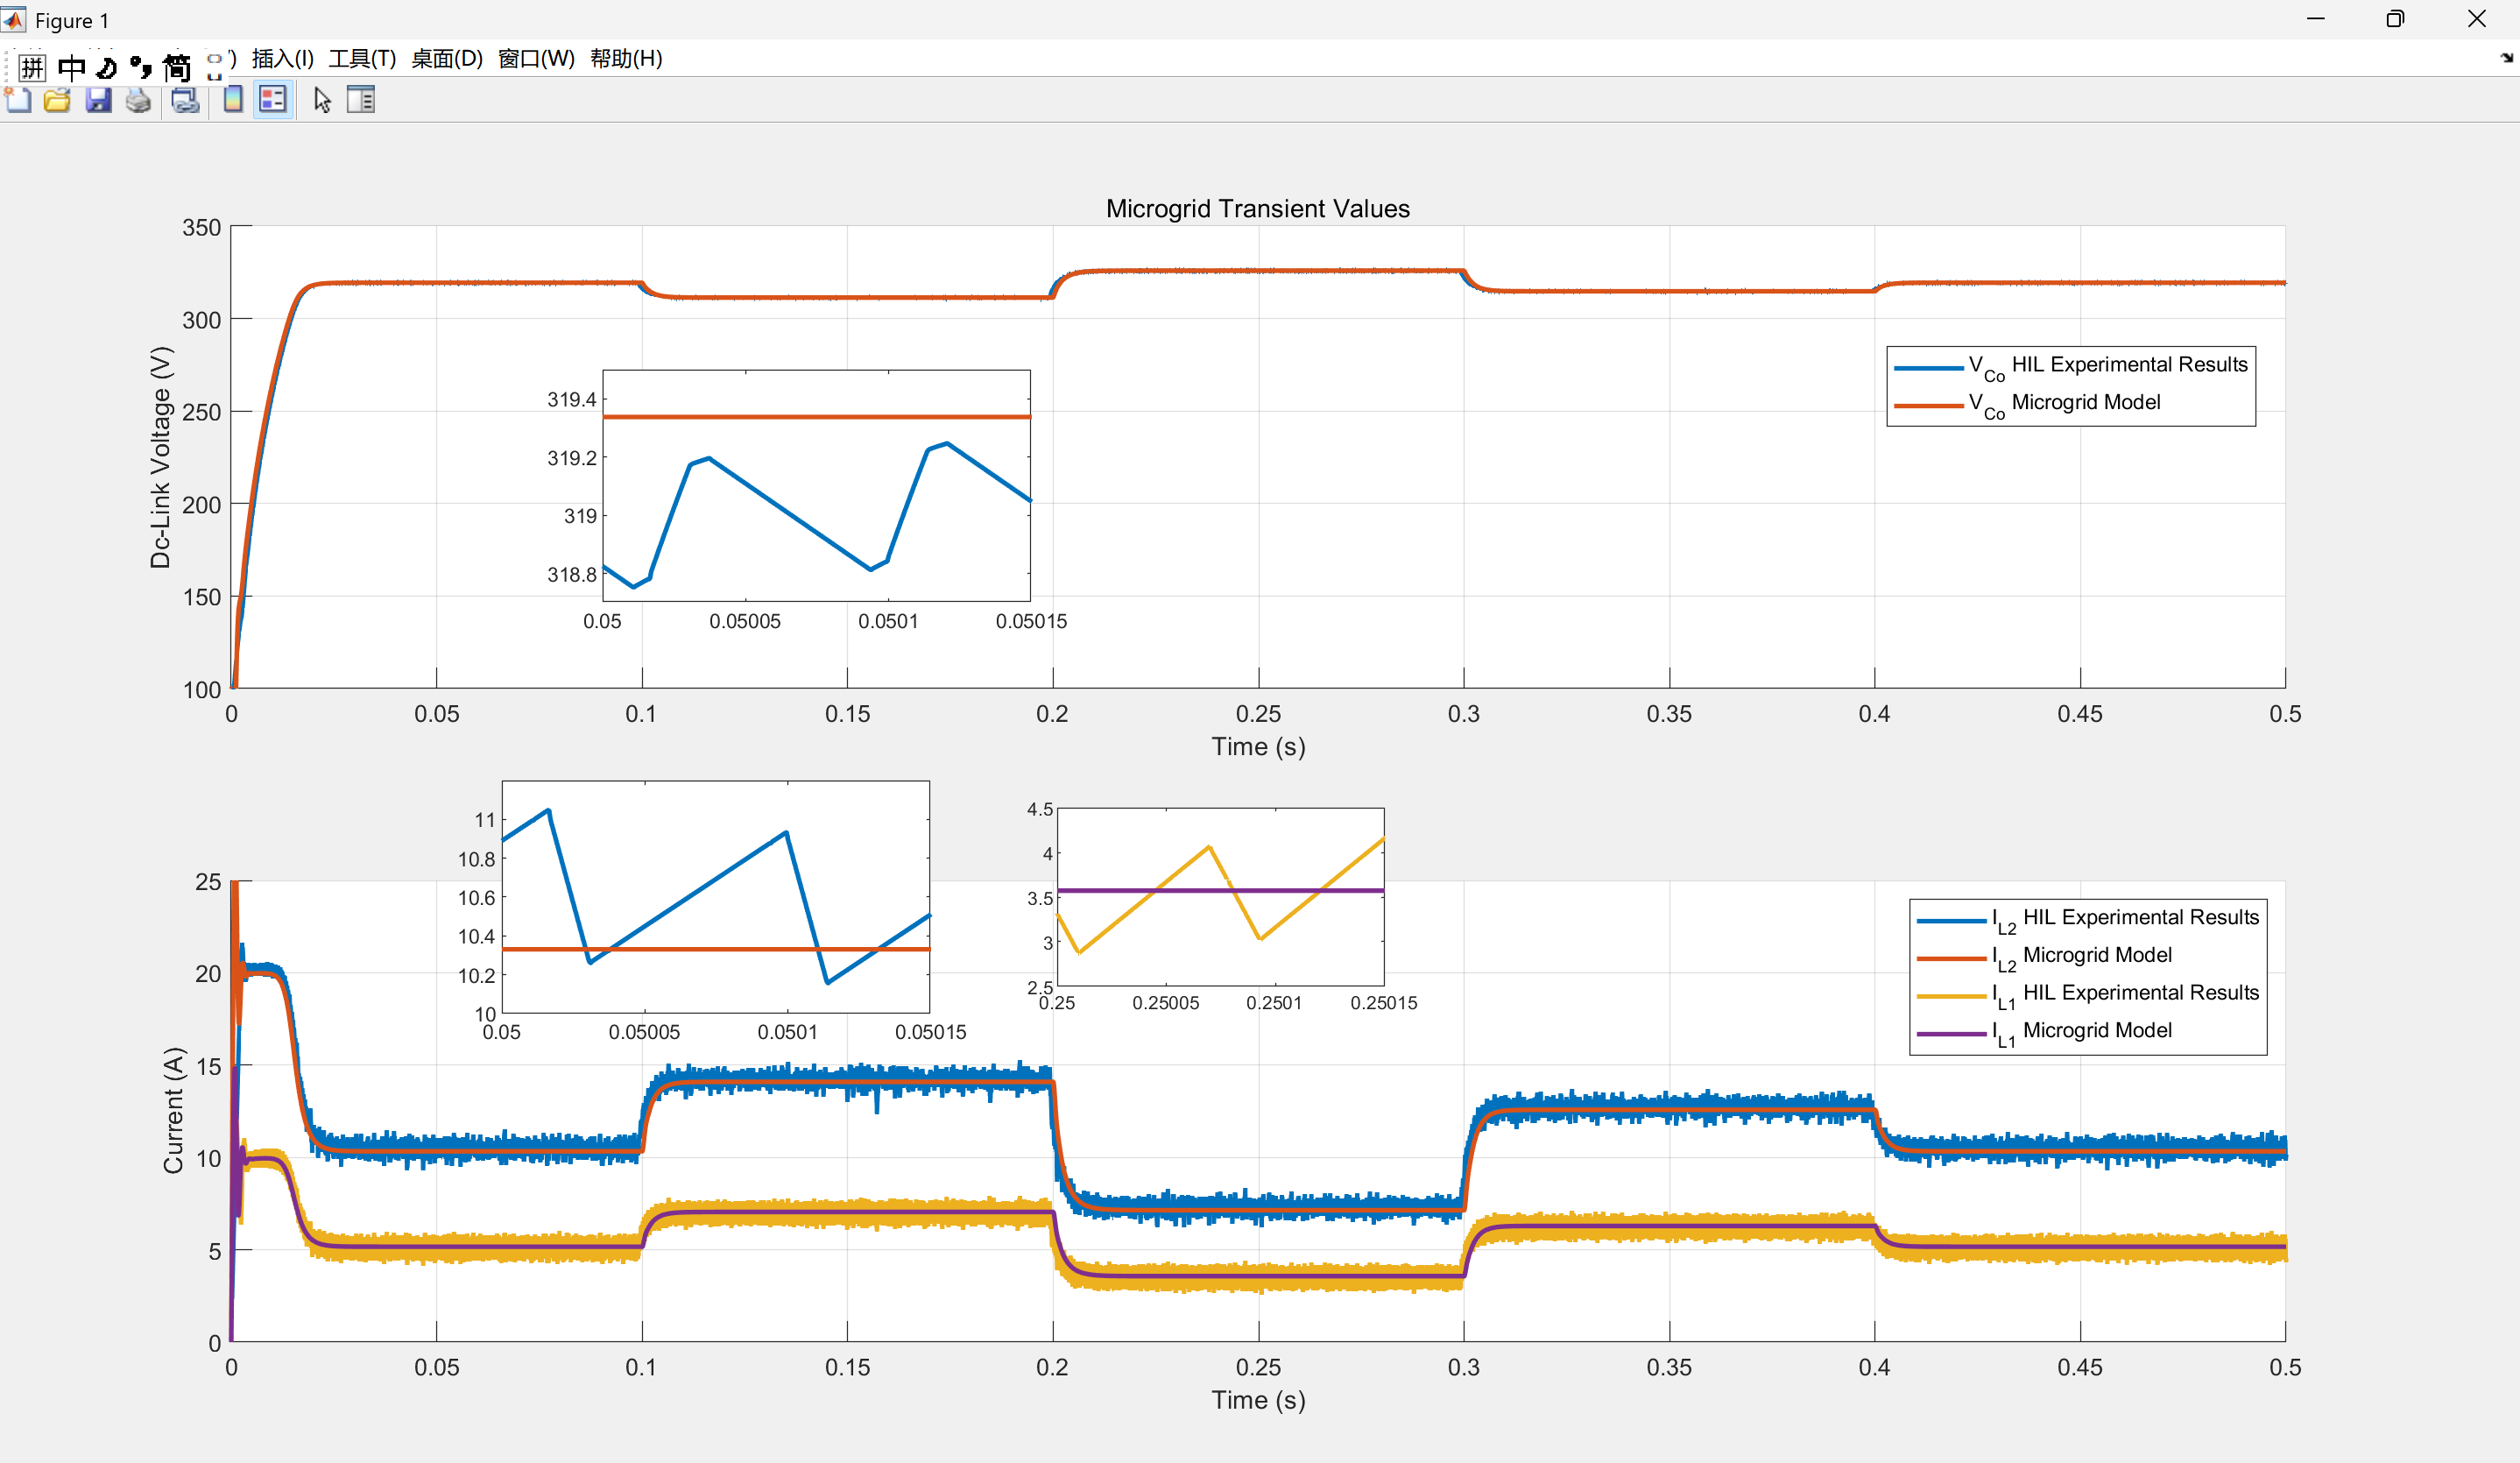Image resolution: width=2520 pixels, height=1463 pixels.
Task: Click the Open File folder icon
Action: tap(57, 100)
